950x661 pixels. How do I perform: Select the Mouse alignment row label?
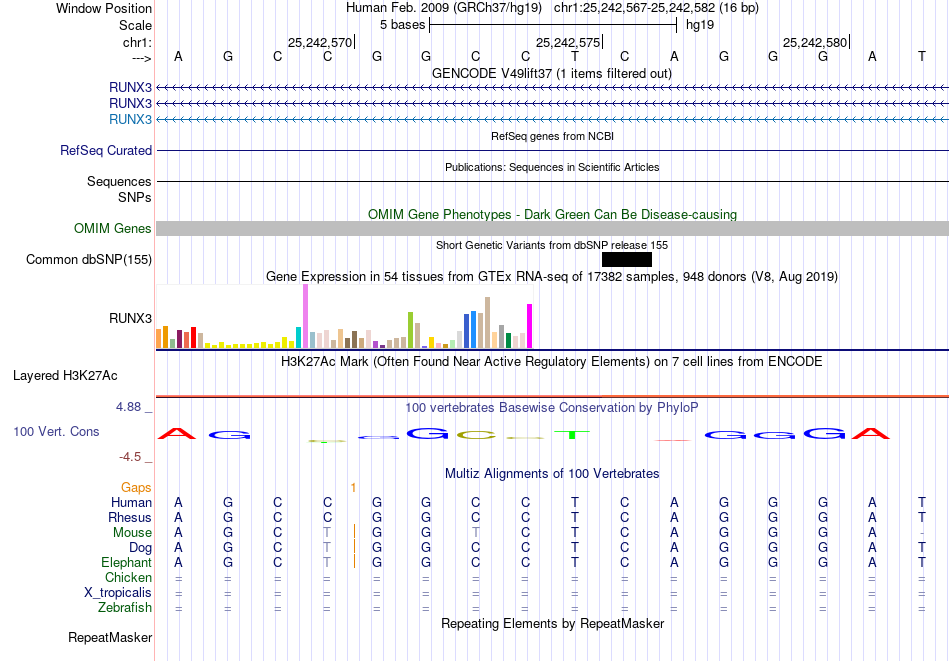[133, 533]
